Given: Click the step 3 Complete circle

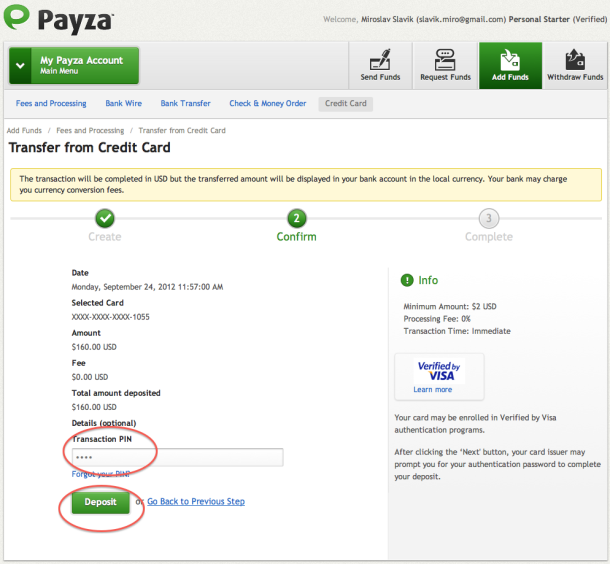Looking at the screenshot, I should (x=489, y=218).
